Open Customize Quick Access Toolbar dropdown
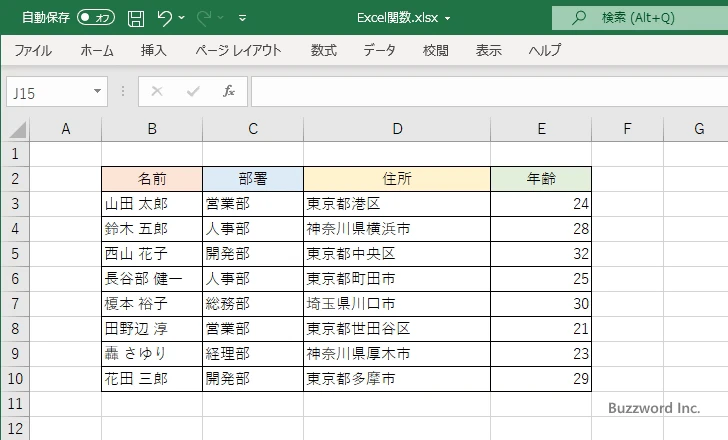This screenshot has height=440, width=728. click(242, 18)
